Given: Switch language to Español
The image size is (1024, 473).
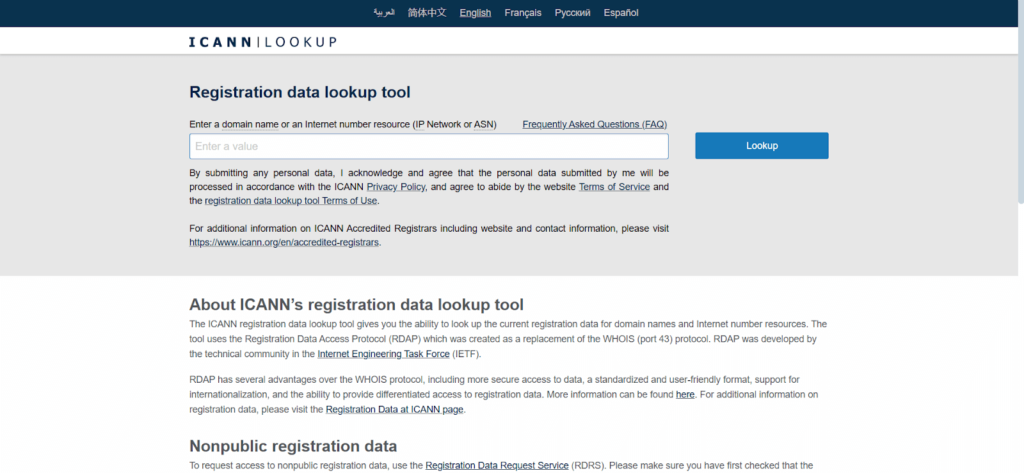Looking at the screenshot, I should 621,12.
